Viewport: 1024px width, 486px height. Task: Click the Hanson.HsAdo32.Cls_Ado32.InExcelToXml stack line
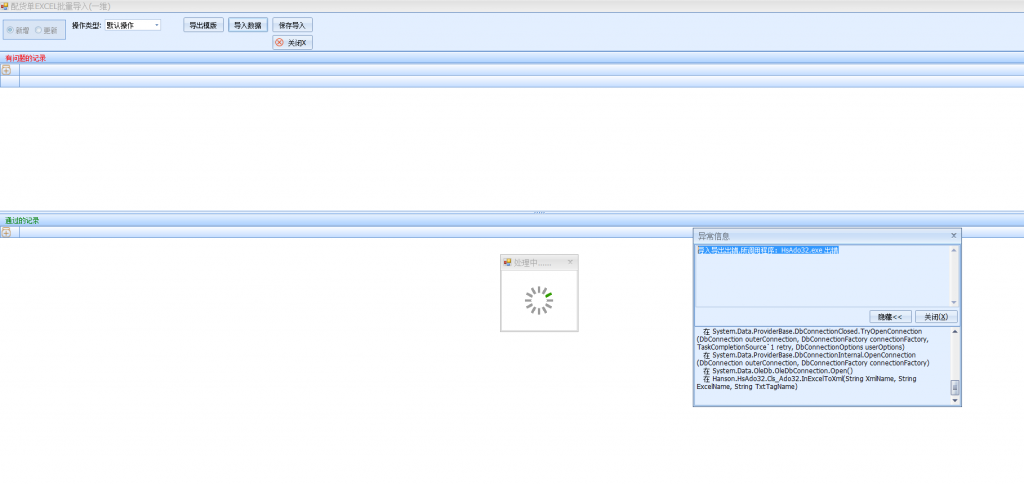(807, 383)
